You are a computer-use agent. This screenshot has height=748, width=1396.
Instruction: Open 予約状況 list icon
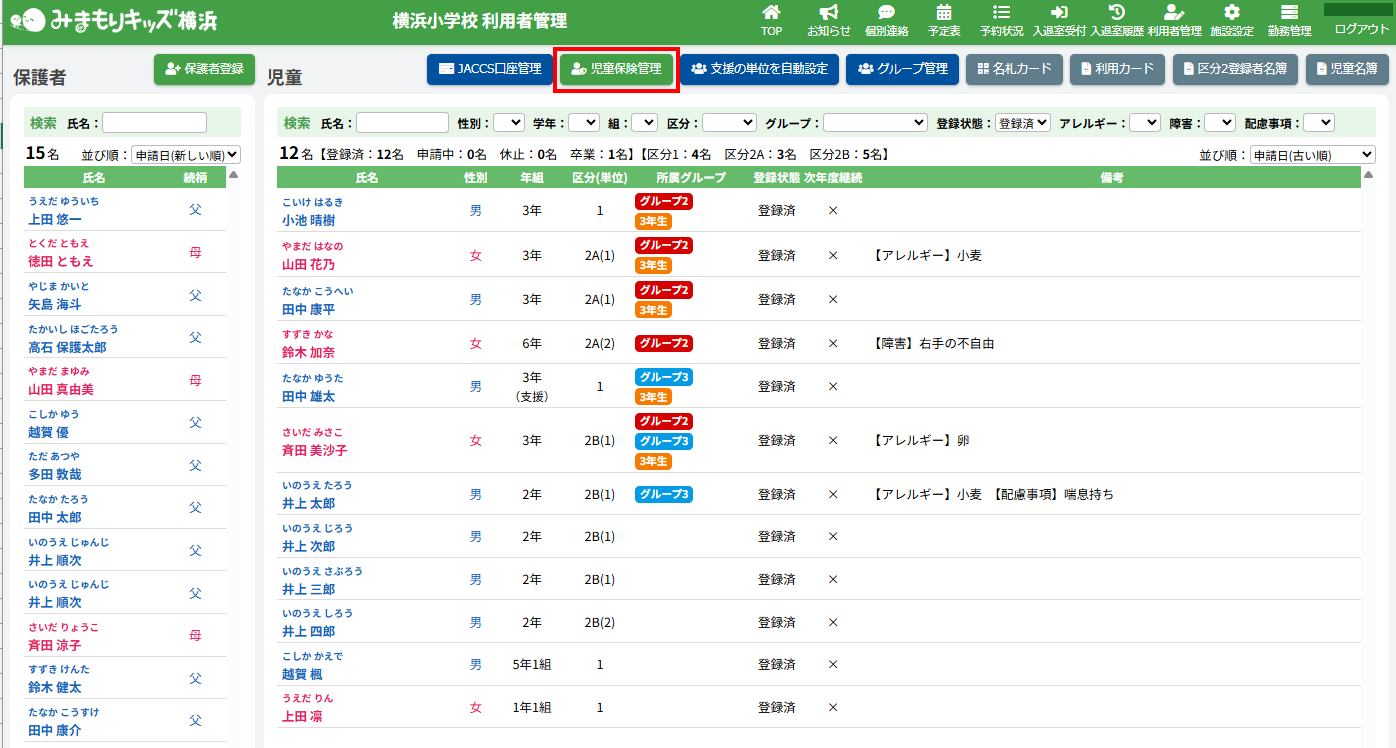pos(1001,13)
